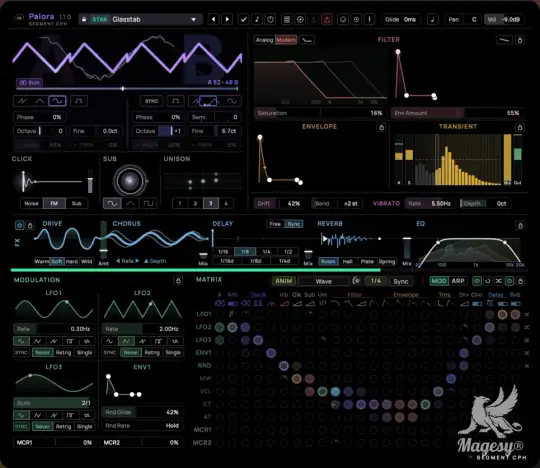The image size is (540, 468).
Task: Click the checkmark icon in top toolbar
Action: click(x=243, y=19)
